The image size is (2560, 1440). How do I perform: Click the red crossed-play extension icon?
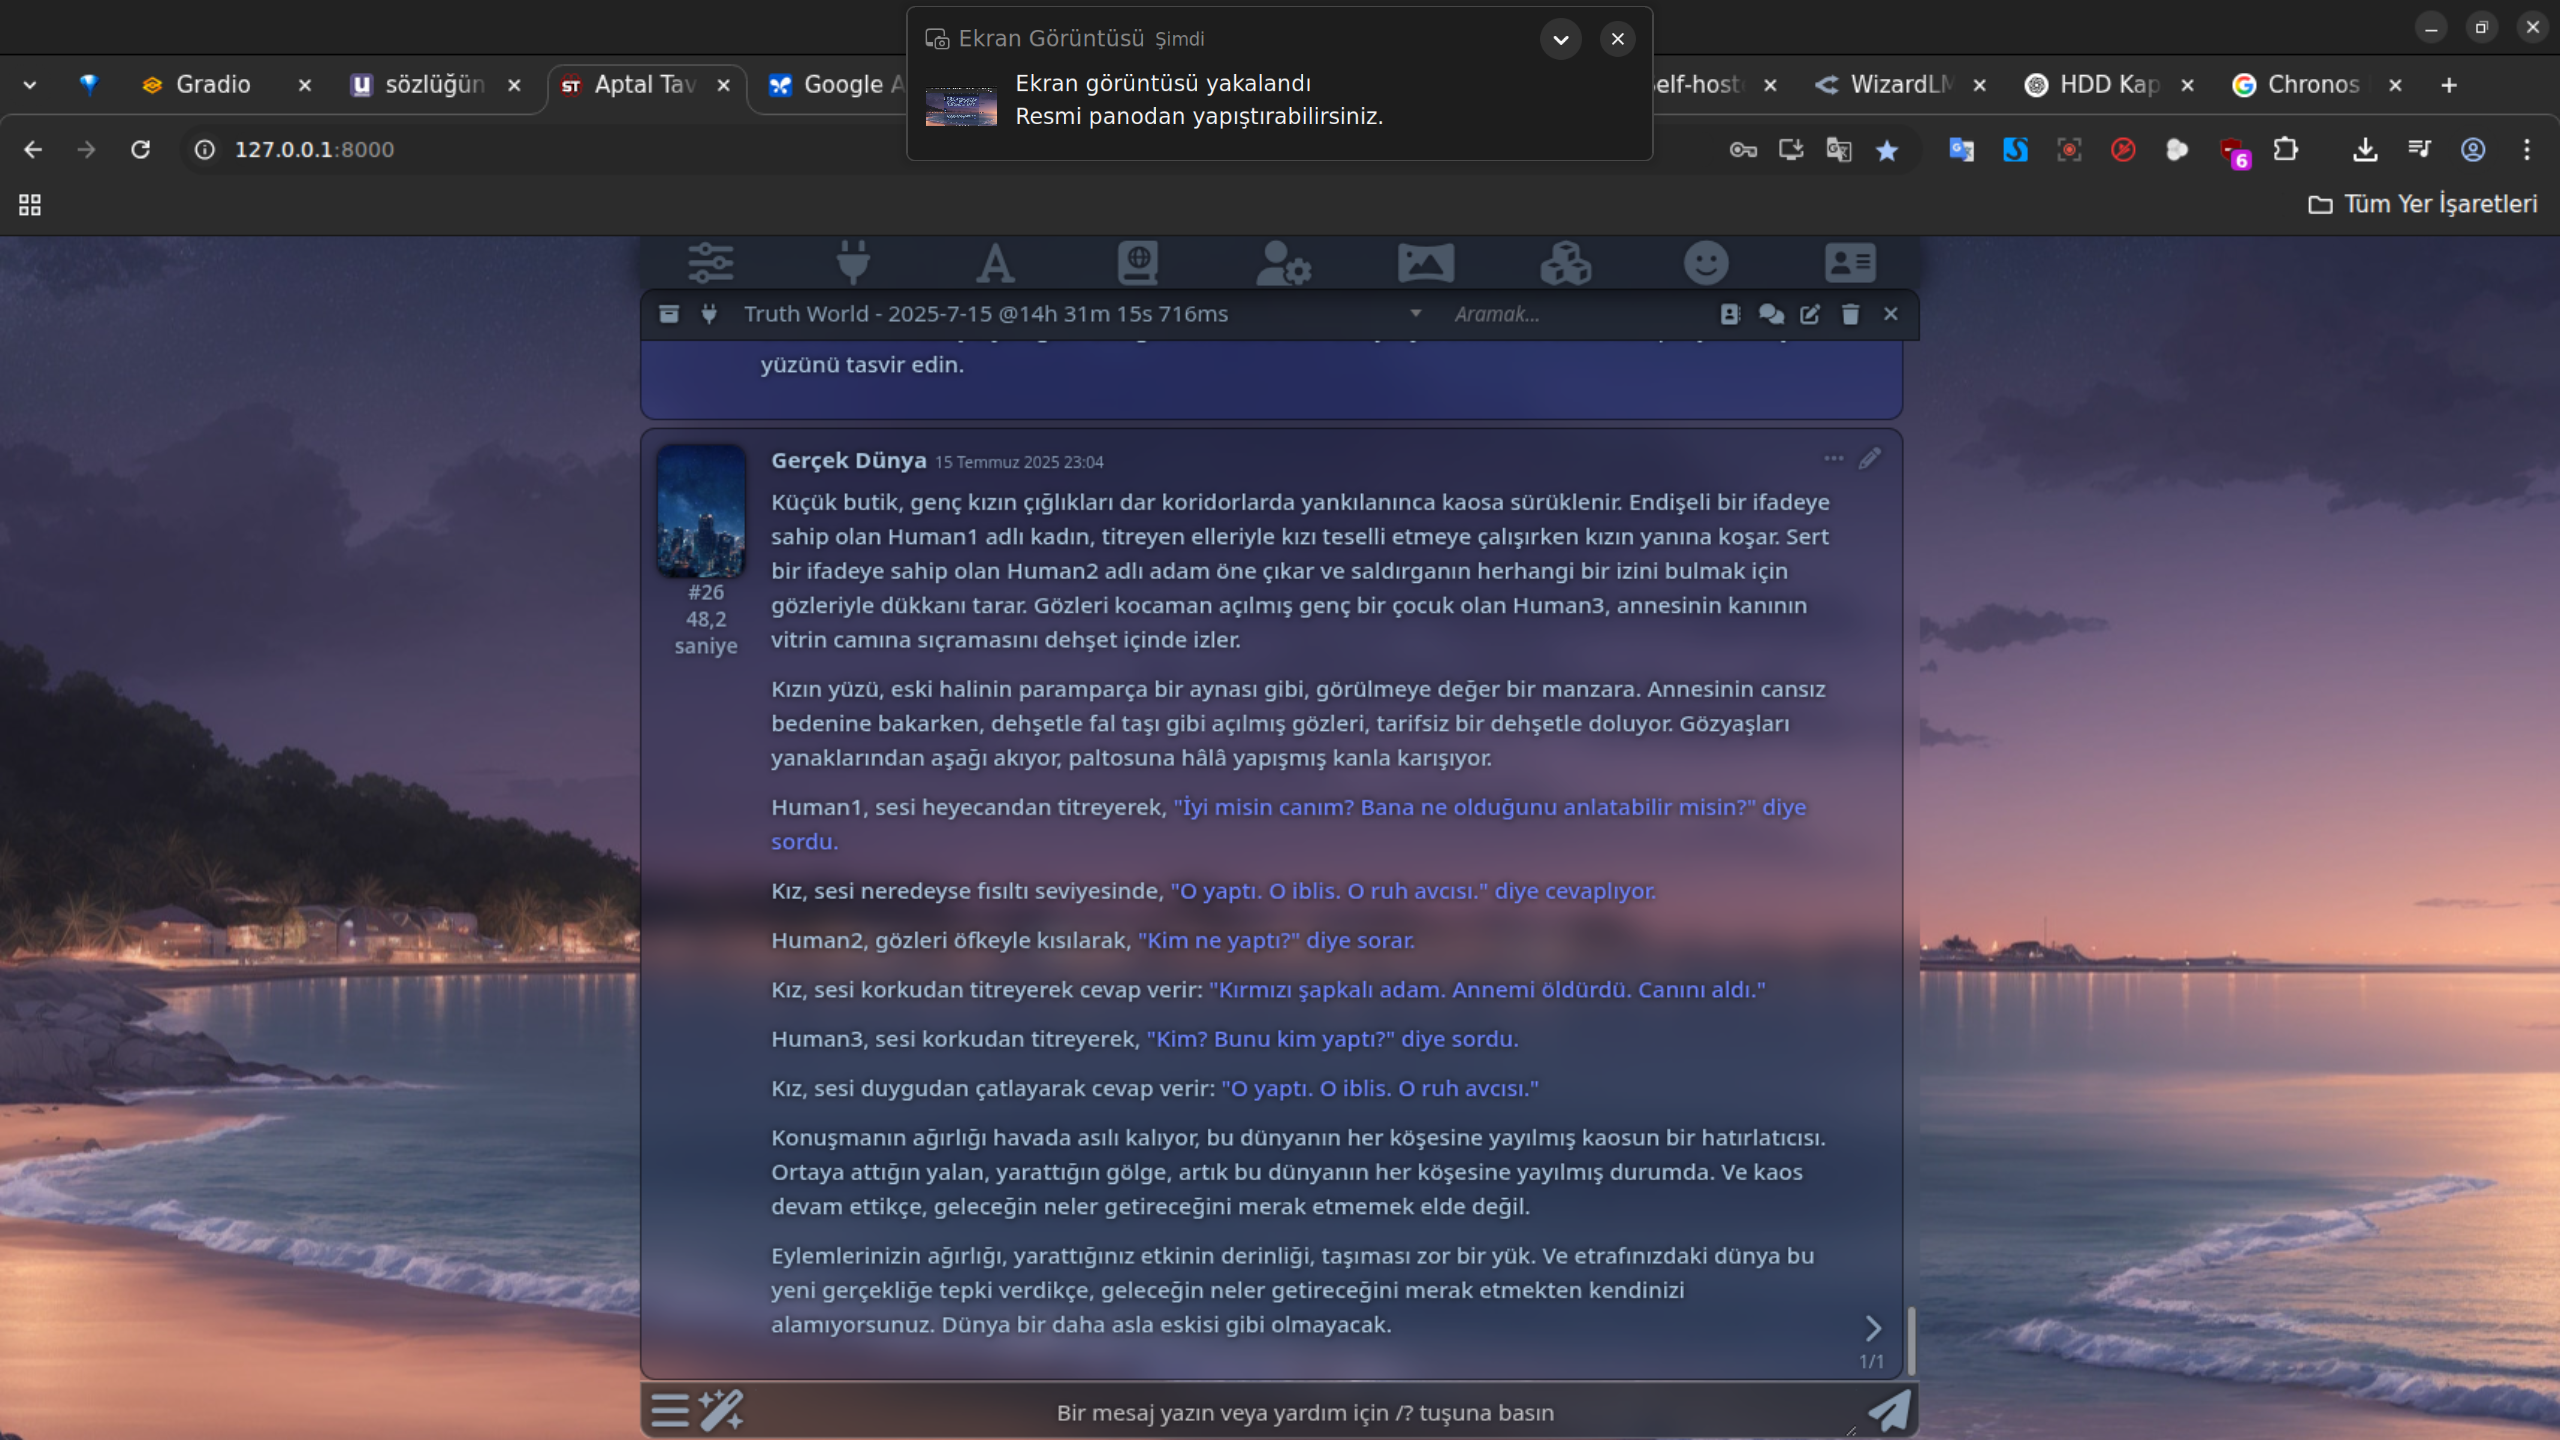[2123, 150]
